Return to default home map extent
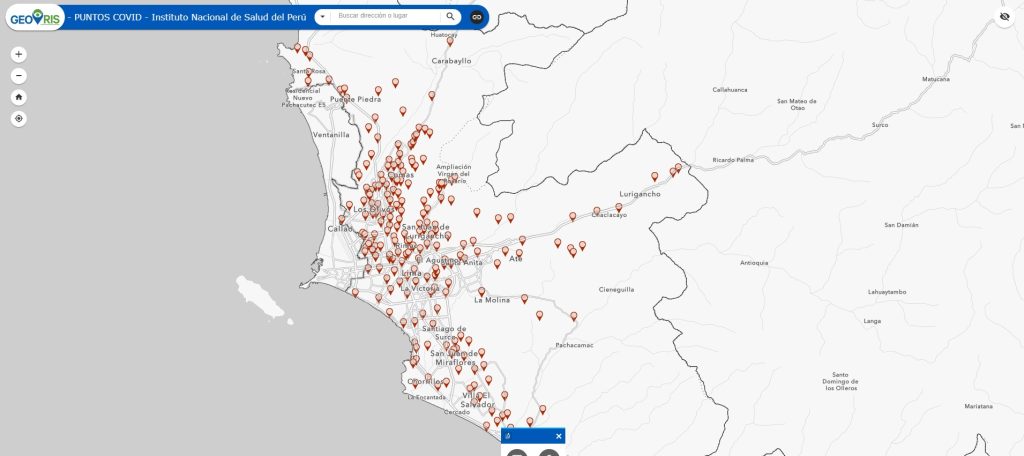The height and width of the screenshot is (456, 1024). (19, 97)
